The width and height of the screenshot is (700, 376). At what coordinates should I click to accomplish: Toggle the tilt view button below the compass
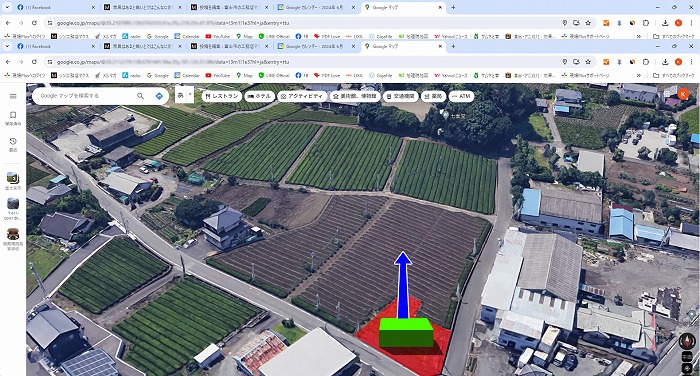point(687,357)
